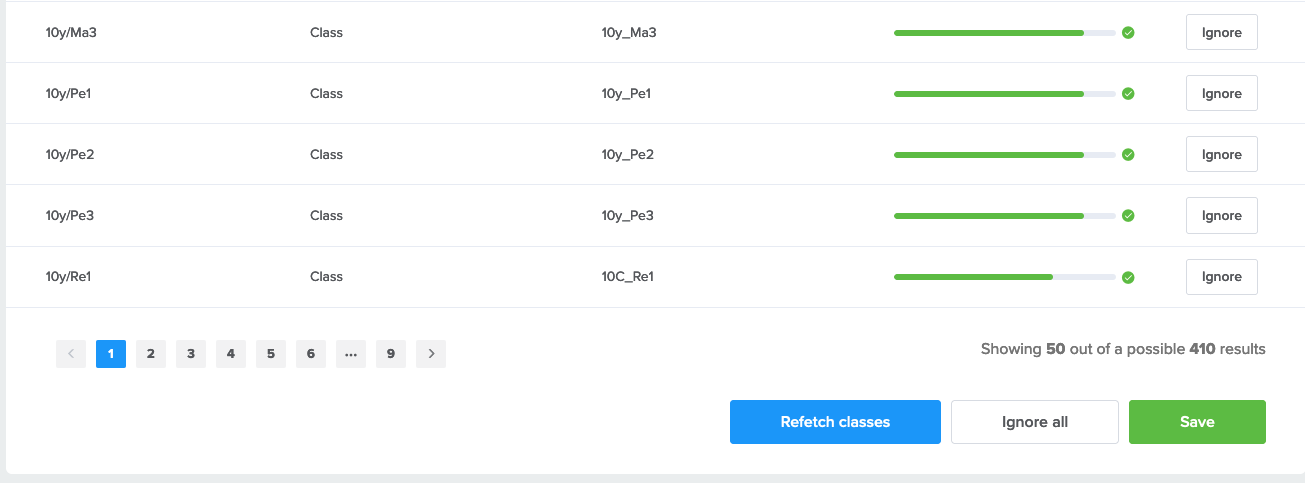Go to previous page with left chevron
The width and height of the screenshot is (1305, 483).
click(x=71, y=354)
